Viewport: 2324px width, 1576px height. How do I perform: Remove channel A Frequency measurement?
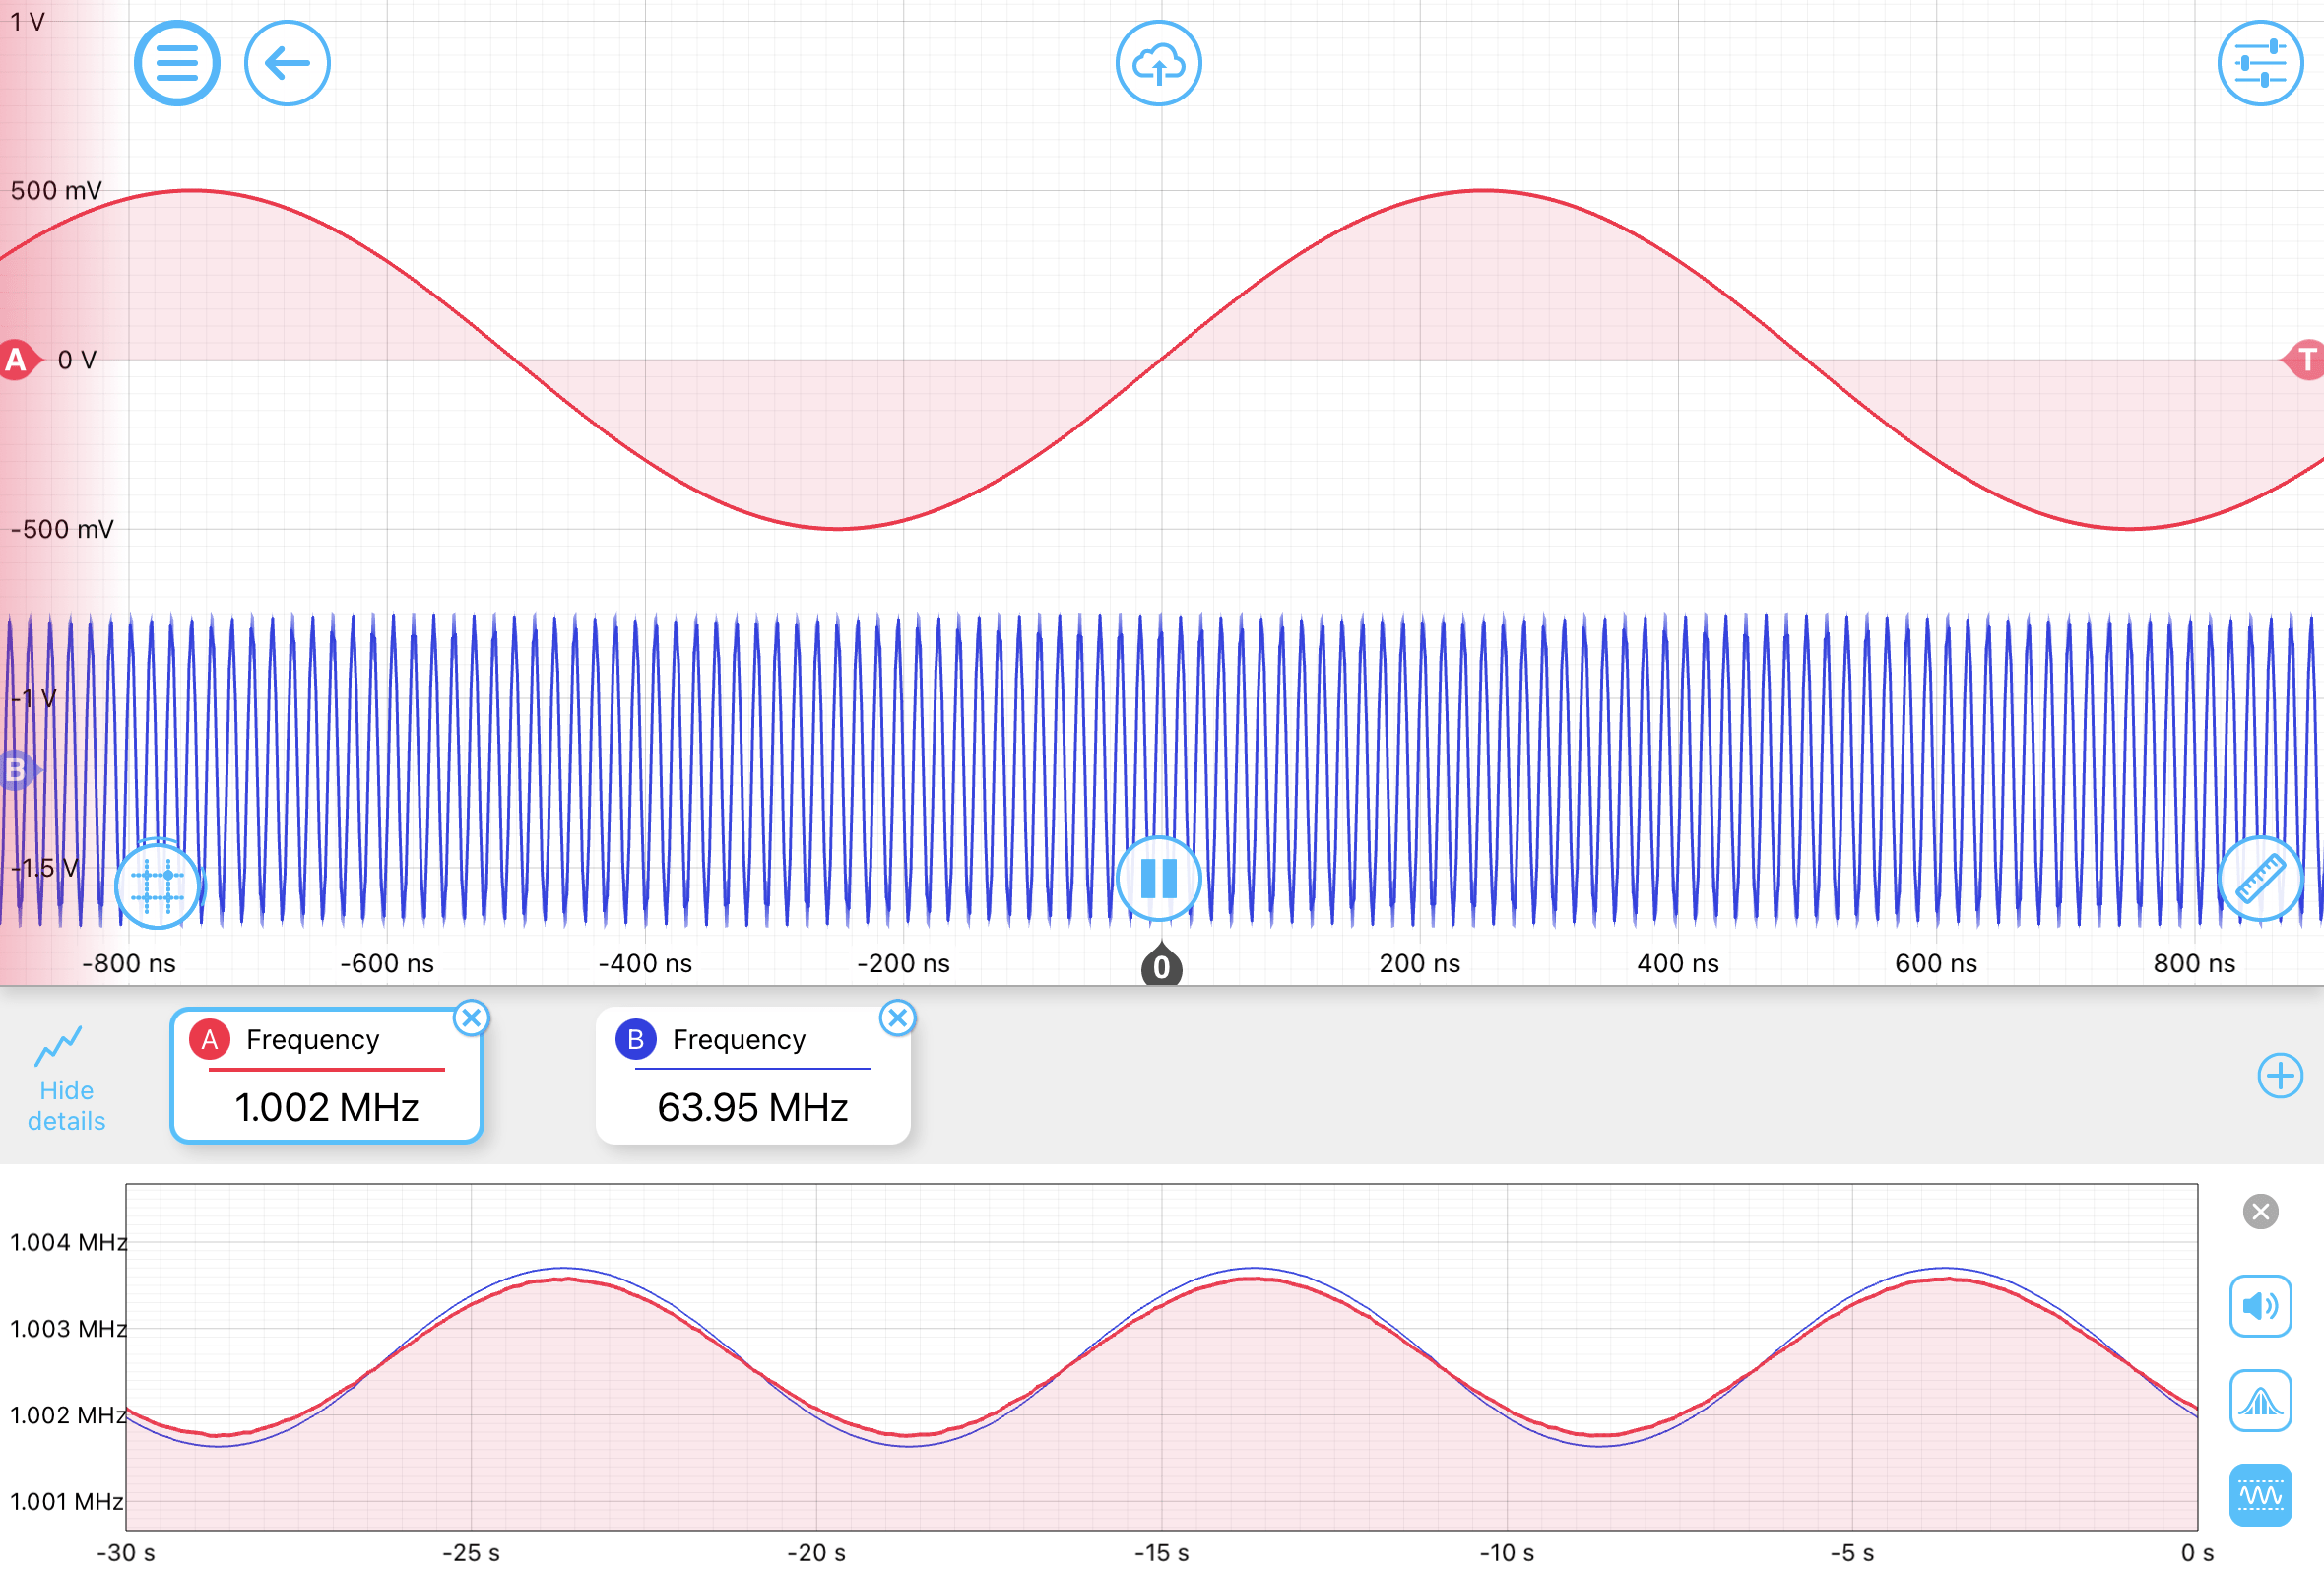(x=471, y=1018)
